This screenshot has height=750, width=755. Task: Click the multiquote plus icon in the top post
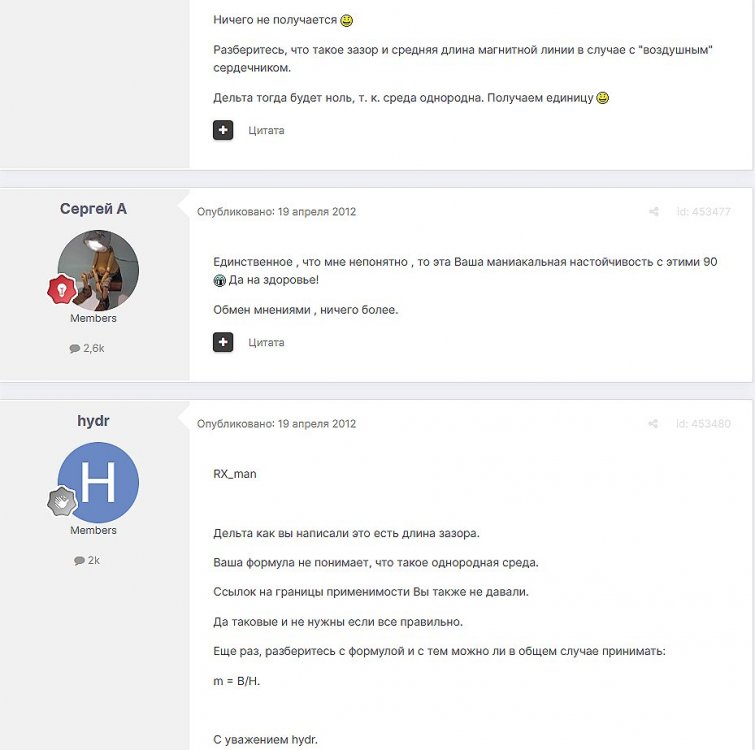[223, 130]
